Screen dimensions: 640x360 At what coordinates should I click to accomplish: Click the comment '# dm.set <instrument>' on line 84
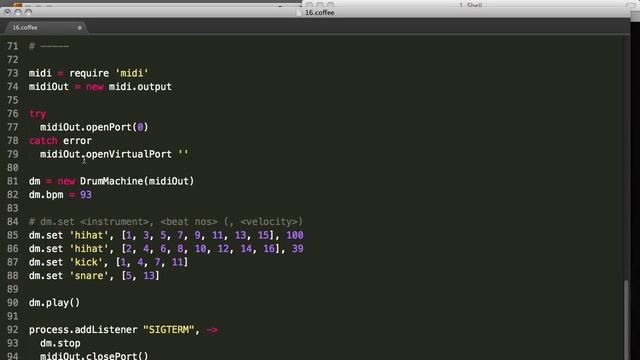[89, 222]
